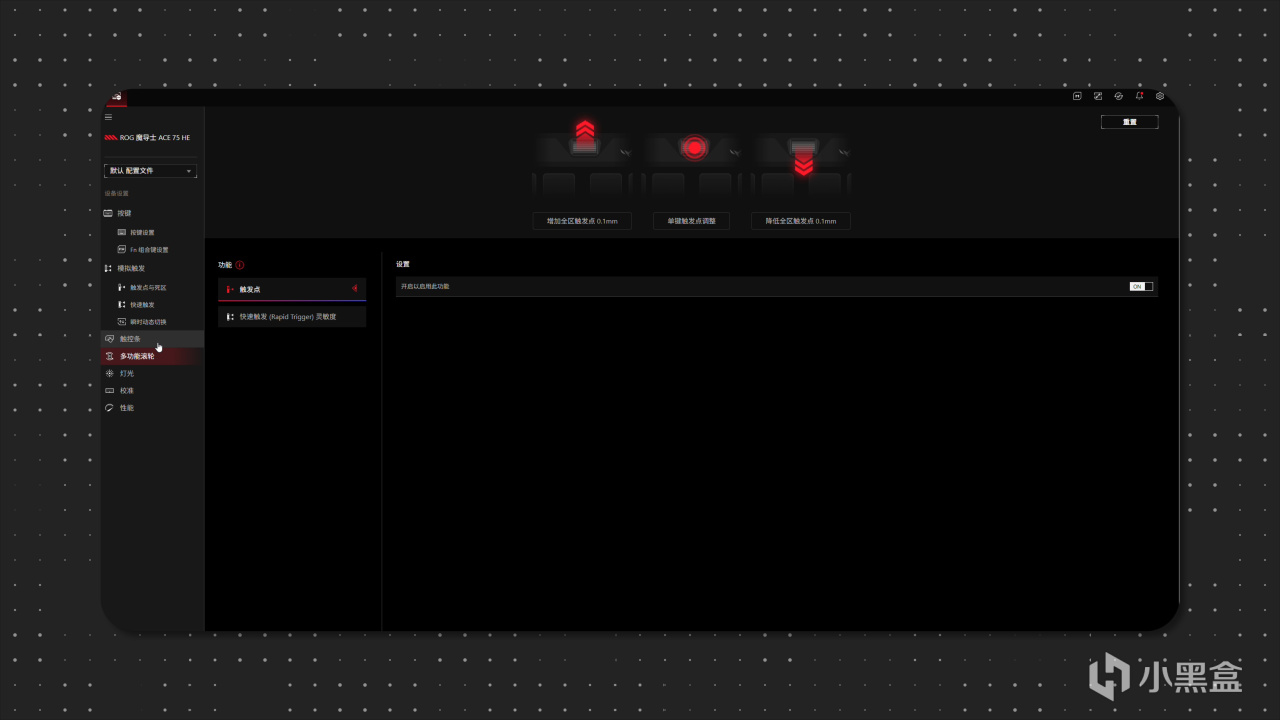This screenshot has height=720, width=1280.
Task: Open notifications bell icon
Action: [x=1139, y=96]
